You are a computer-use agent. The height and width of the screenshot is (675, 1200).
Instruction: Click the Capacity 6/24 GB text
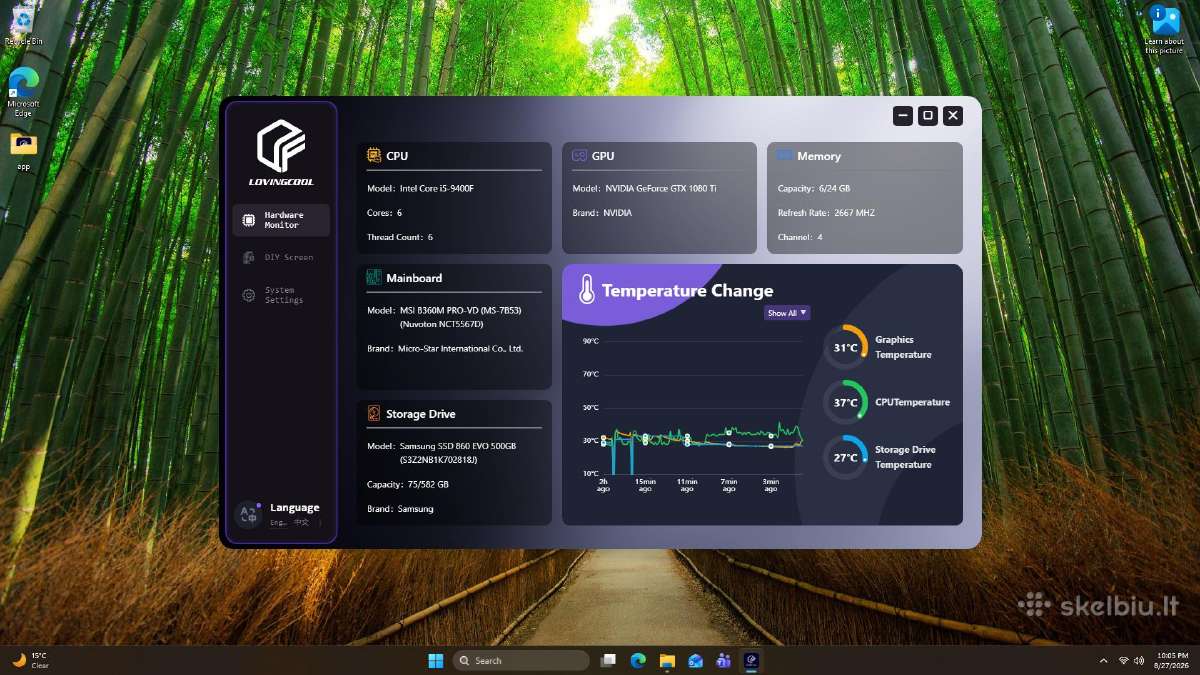click(814, 188)
